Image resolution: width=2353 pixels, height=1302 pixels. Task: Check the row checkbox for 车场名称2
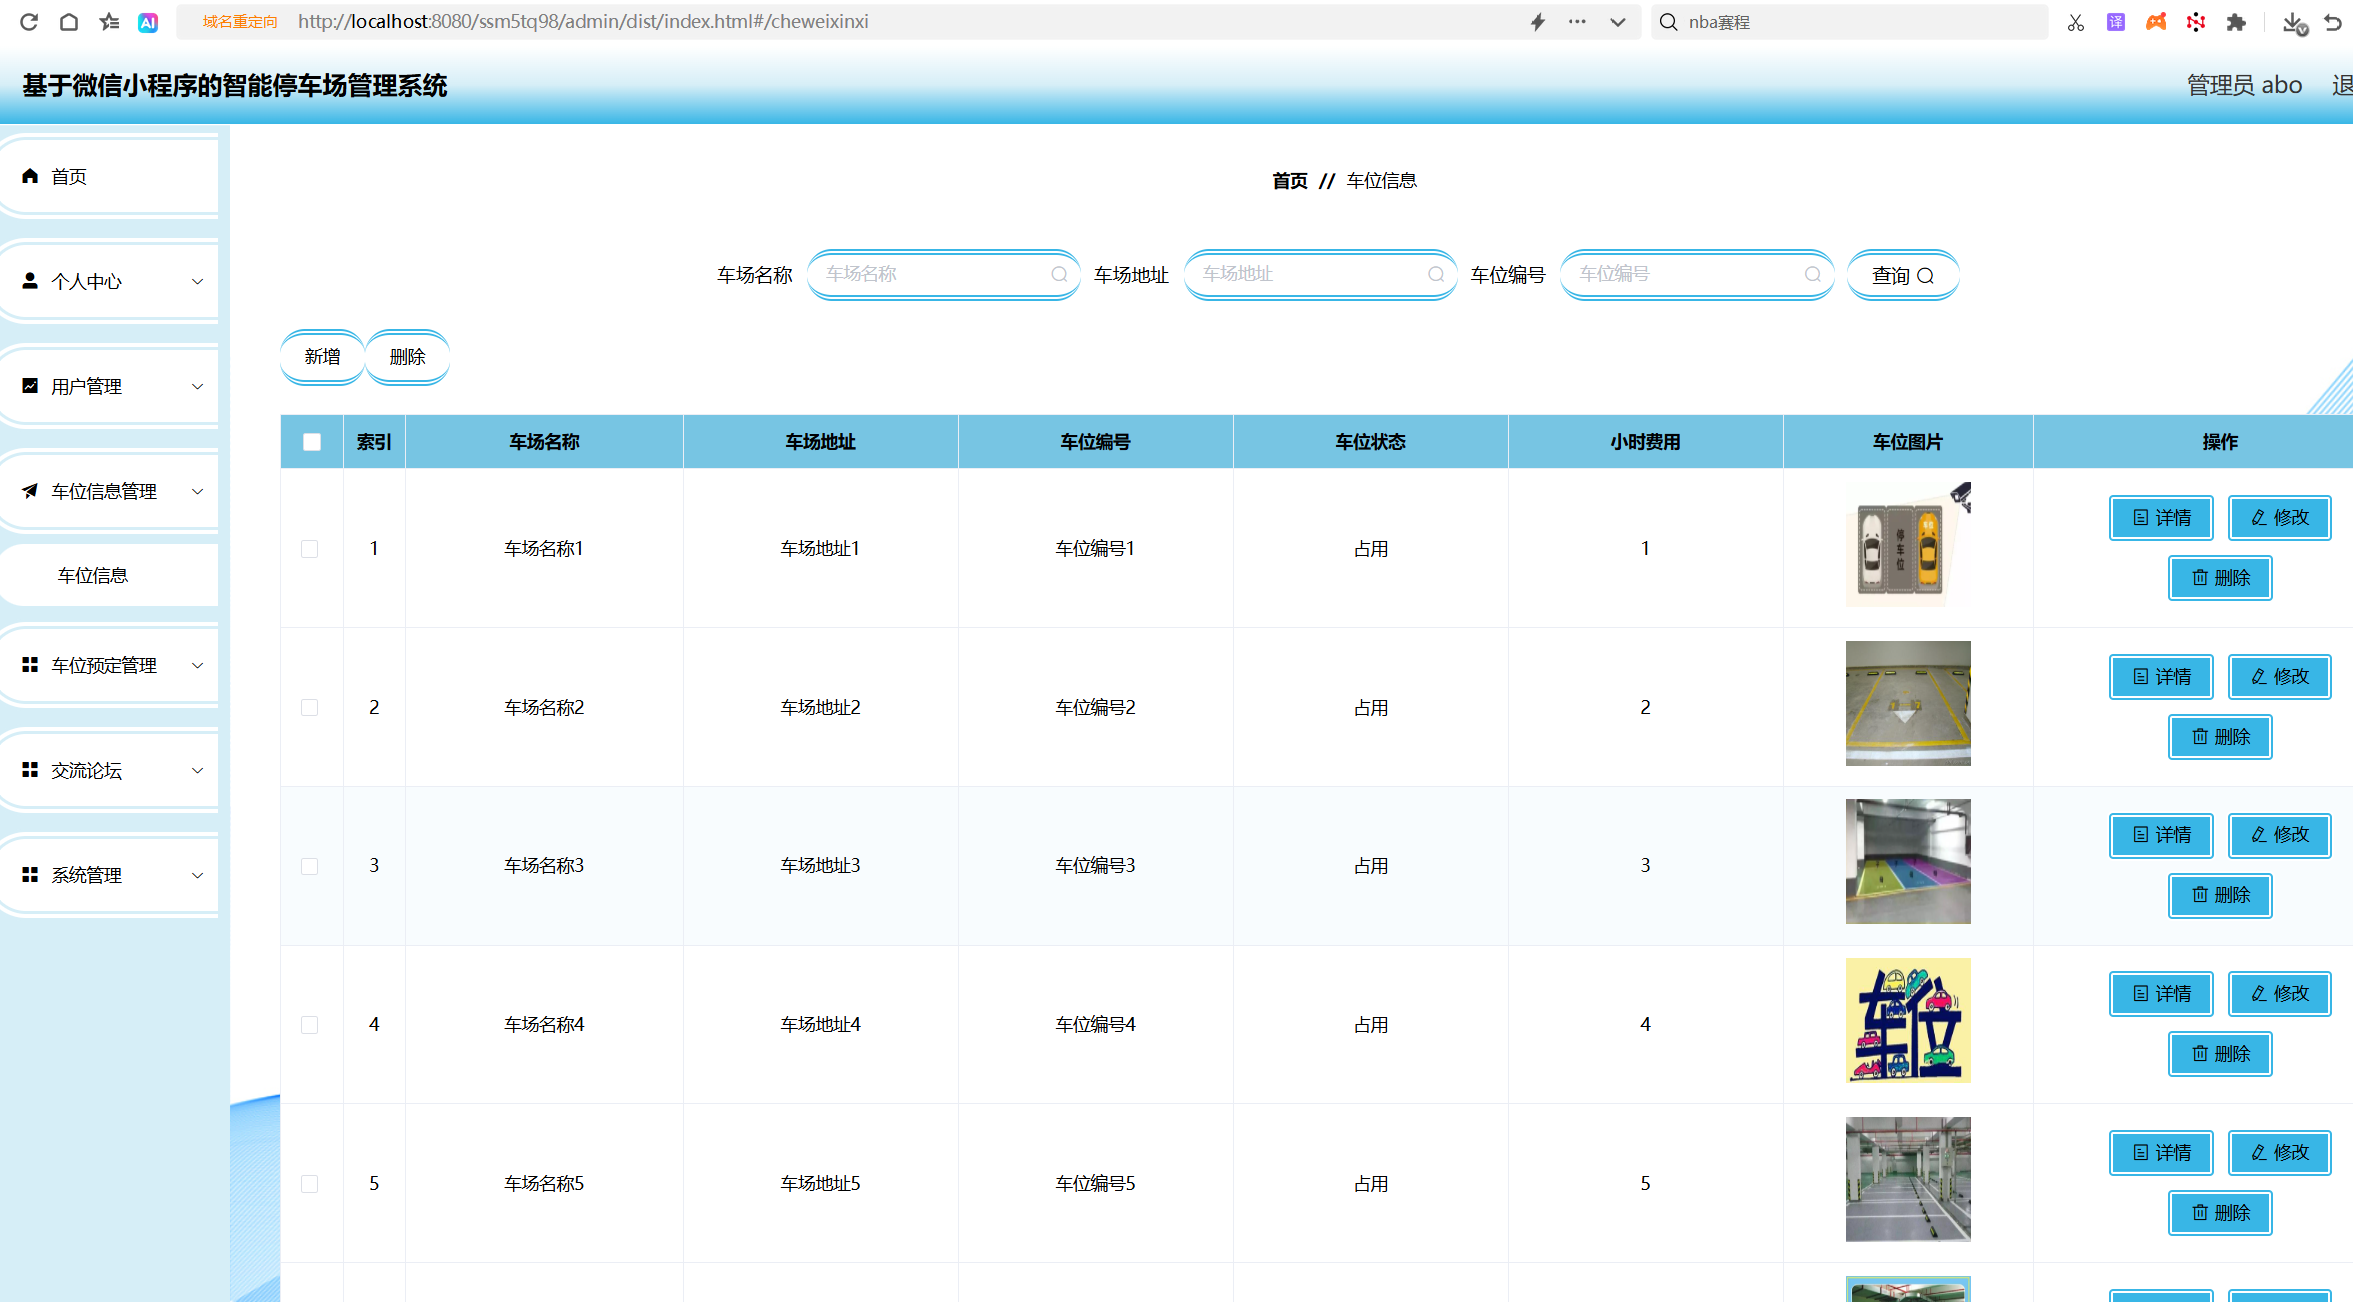(x=310, y=708)
